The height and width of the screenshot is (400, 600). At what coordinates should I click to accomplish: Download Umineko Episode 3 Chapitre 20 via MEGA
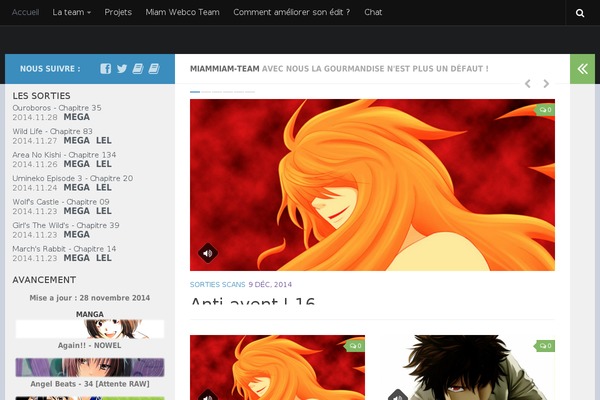click(x=77, y=188)
